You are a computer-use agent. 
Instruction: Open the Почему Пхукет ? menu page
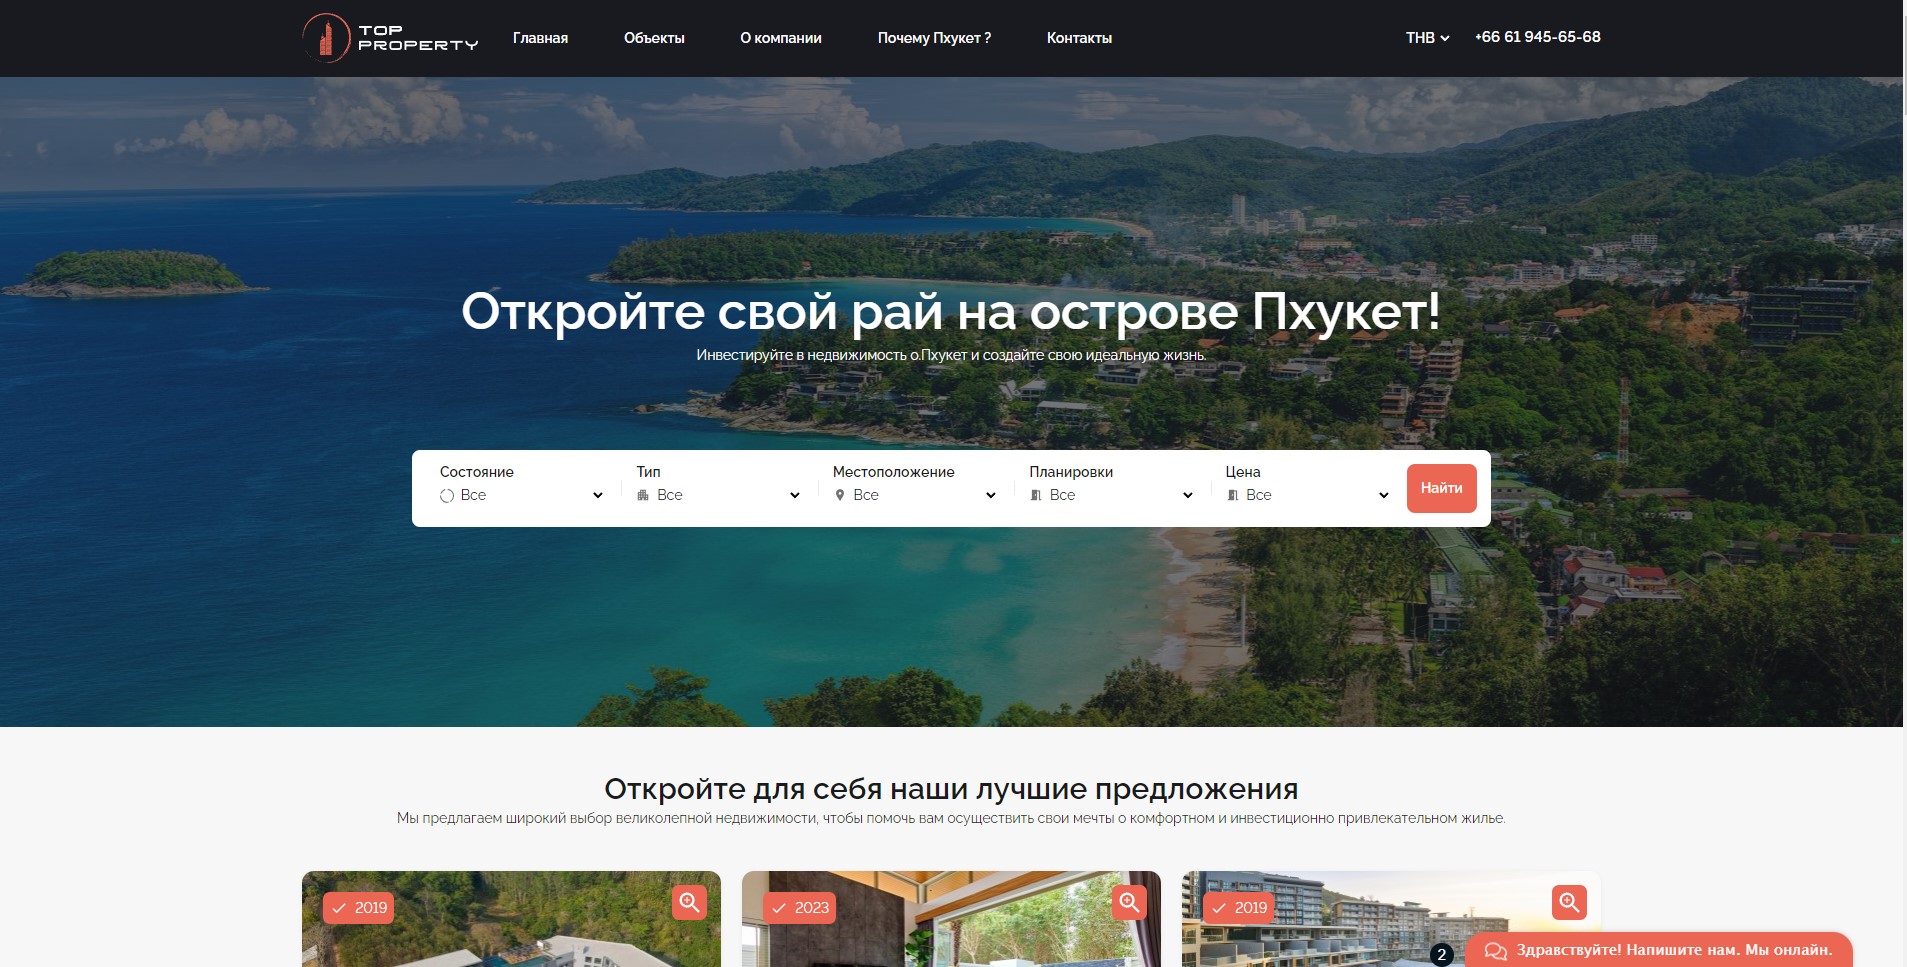click(934, 38)
